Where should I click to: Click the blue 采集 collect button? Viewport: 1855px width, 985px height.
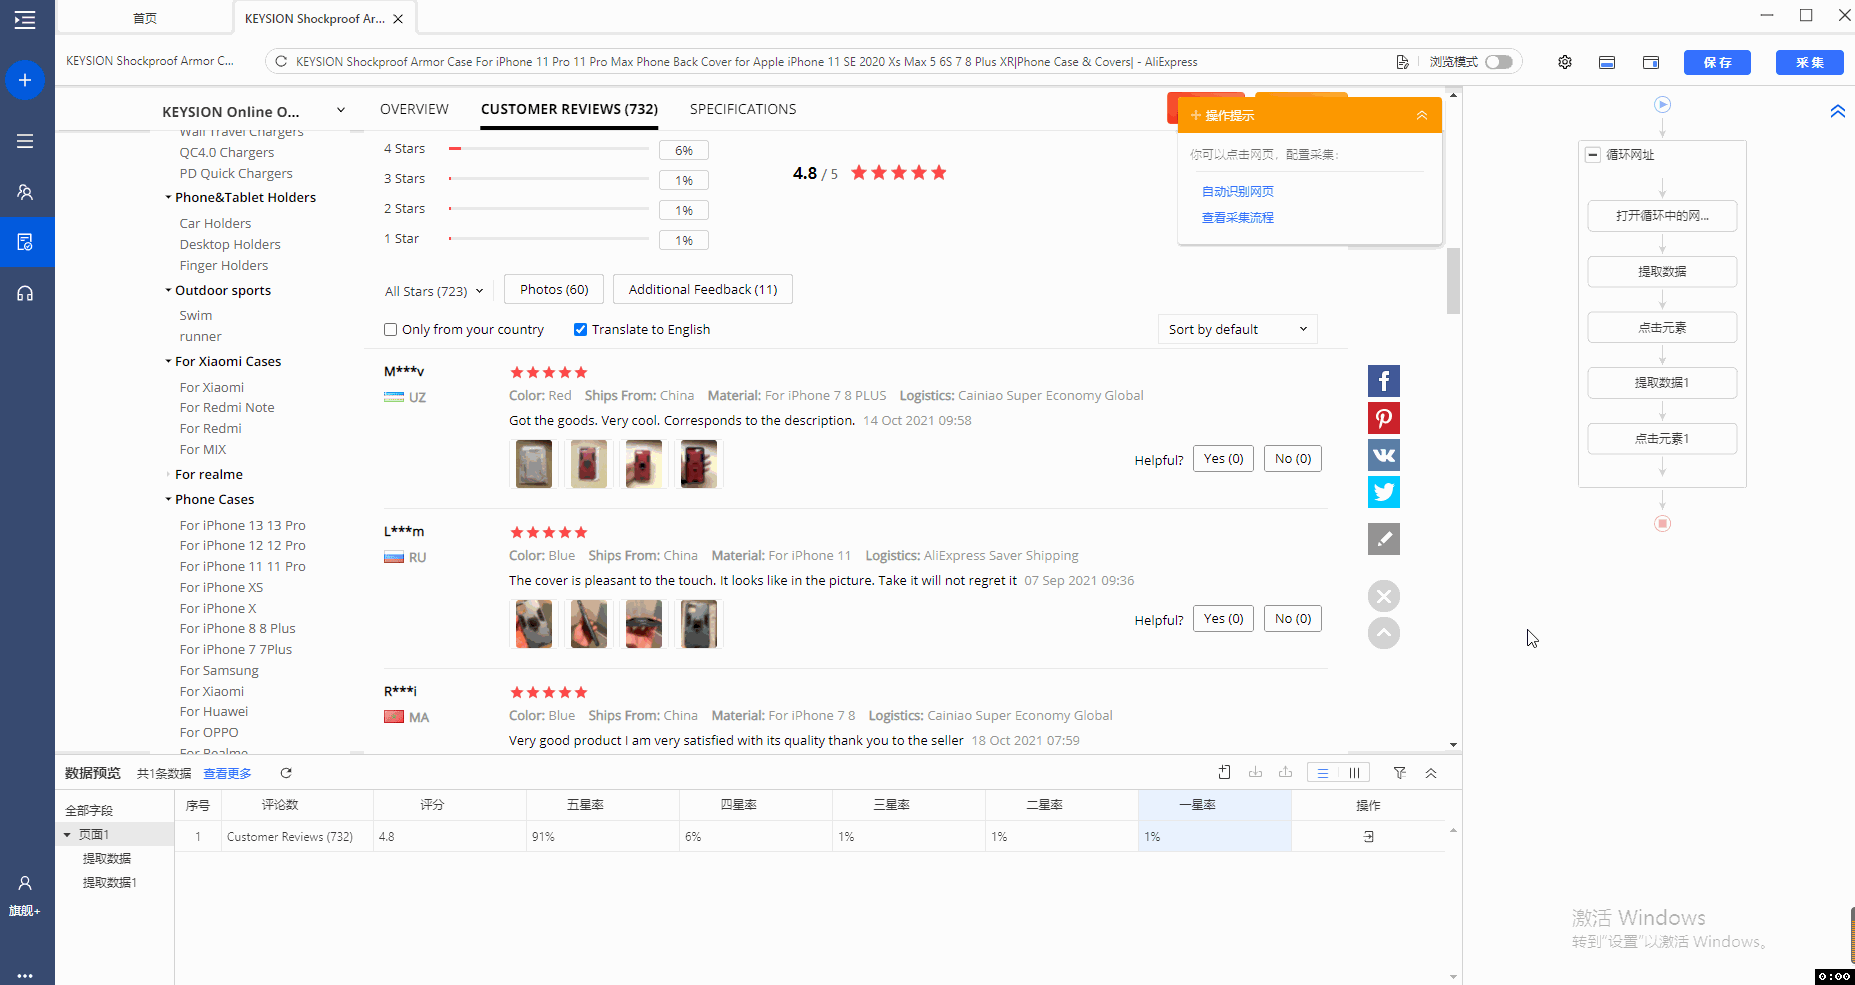click(1809, 62)
